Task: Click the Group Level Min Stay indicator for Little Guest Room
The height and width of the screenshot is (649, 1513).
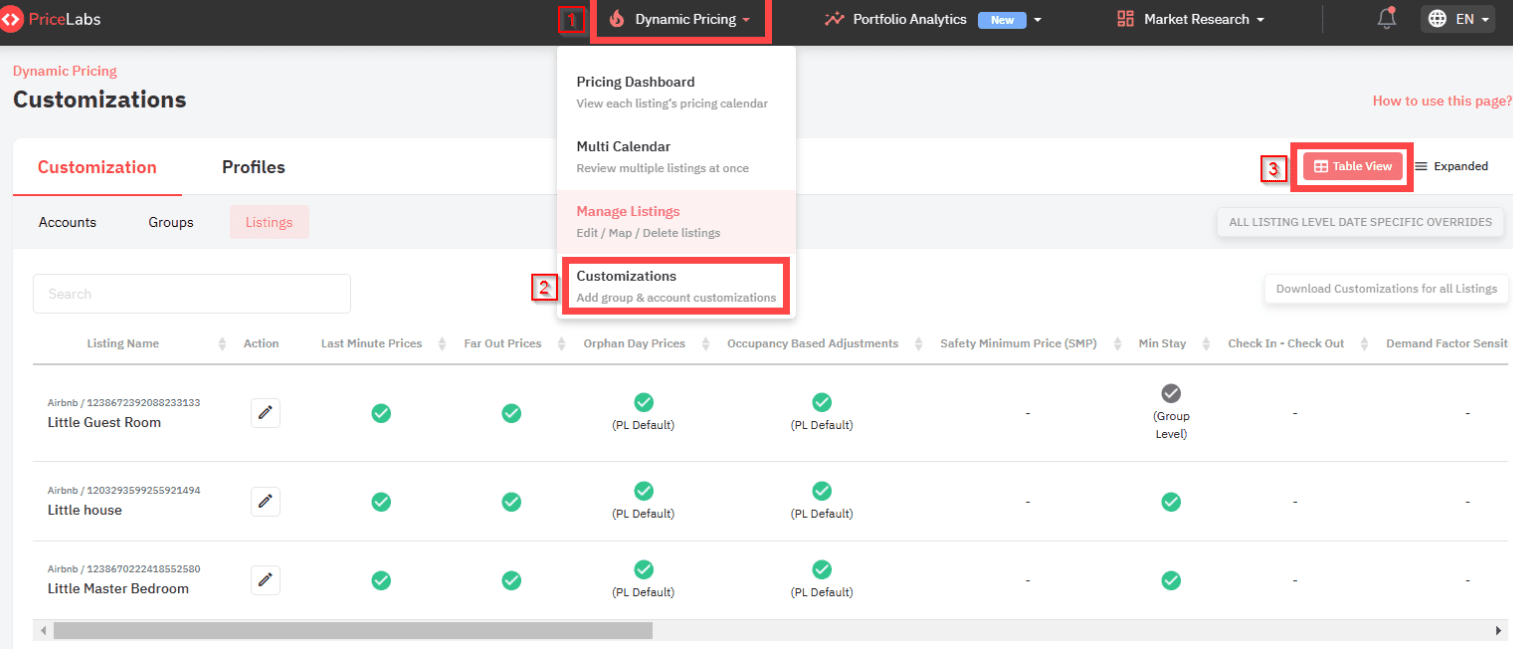Action: click(1171, 393)
